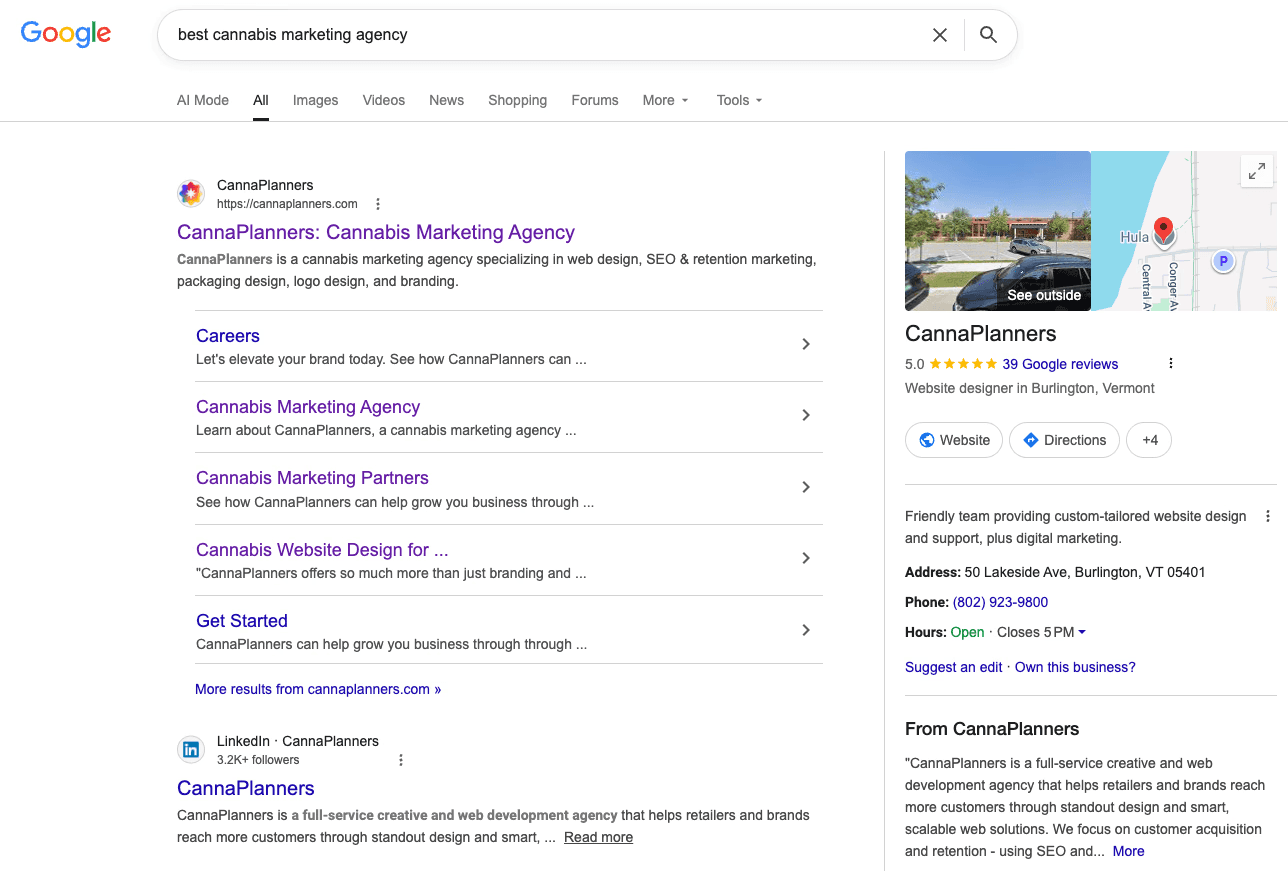Screen dimensions: 1288x871
Task: Click in the search query input field
Action: point(545,35)
